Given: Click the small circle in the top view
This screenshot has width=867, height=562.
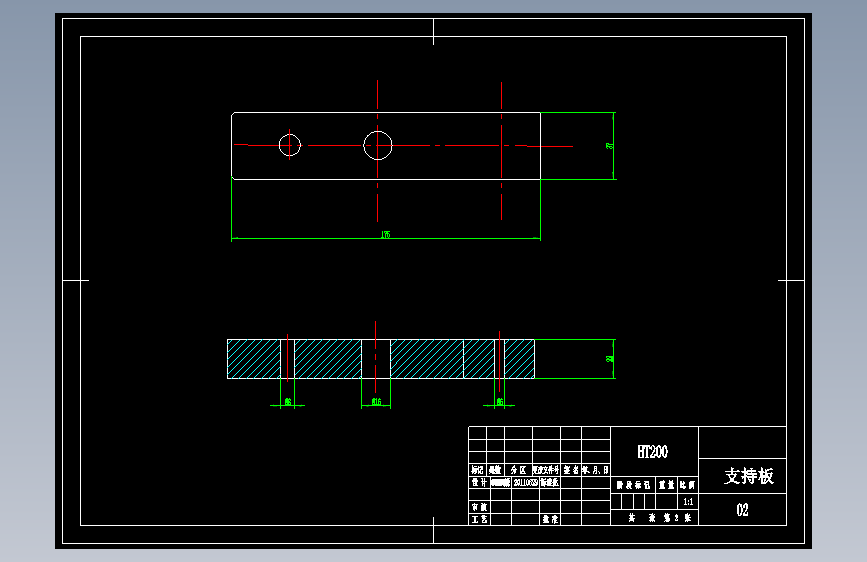Looking at the screenshot, I should (x=290, y=145).
